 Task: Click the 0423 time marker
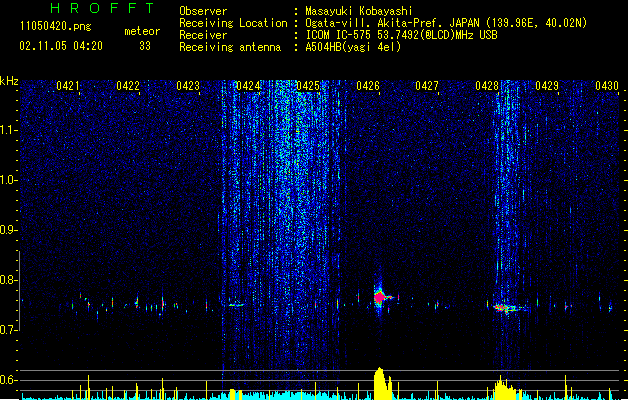tap(188, 86)
